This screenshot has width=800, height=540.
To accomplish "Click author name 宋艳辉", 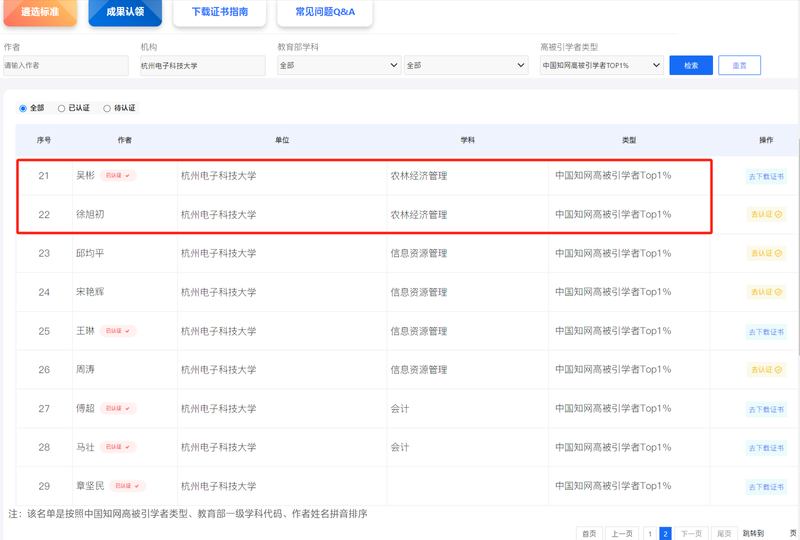I will click(90, 292).
